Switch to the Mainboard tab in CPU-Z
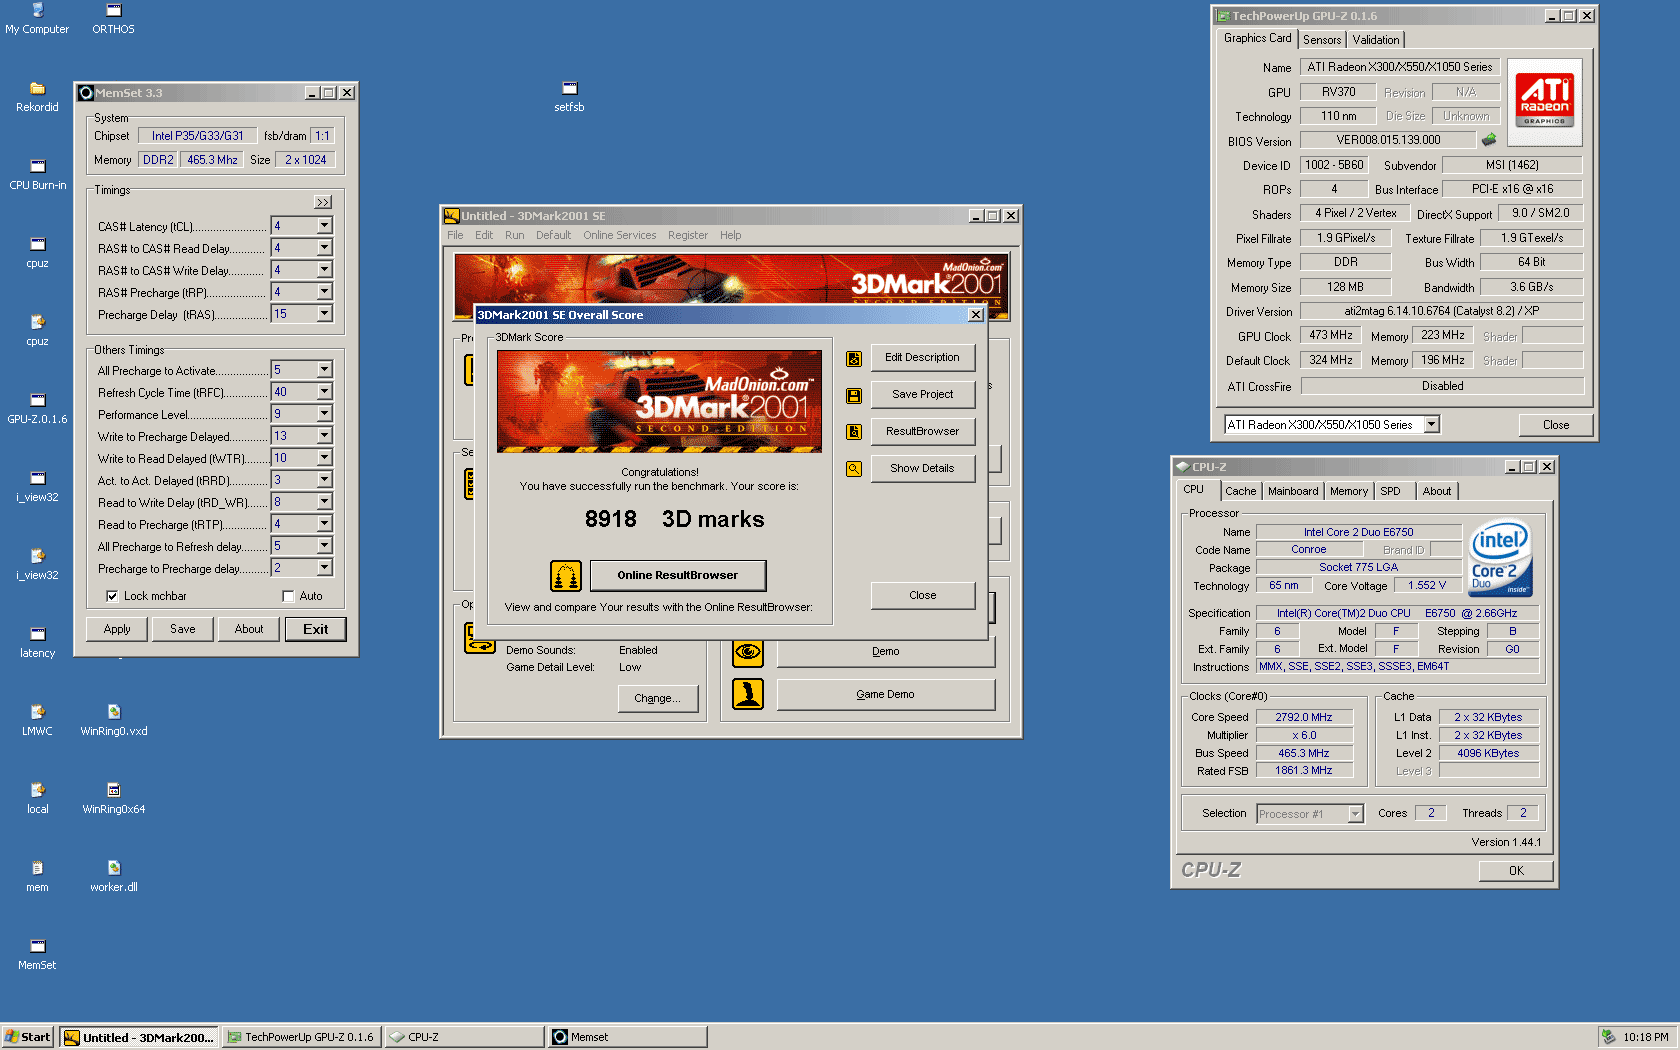Image resolution: width=1680 pixels, height=1050 pixels. point(1293,491)
